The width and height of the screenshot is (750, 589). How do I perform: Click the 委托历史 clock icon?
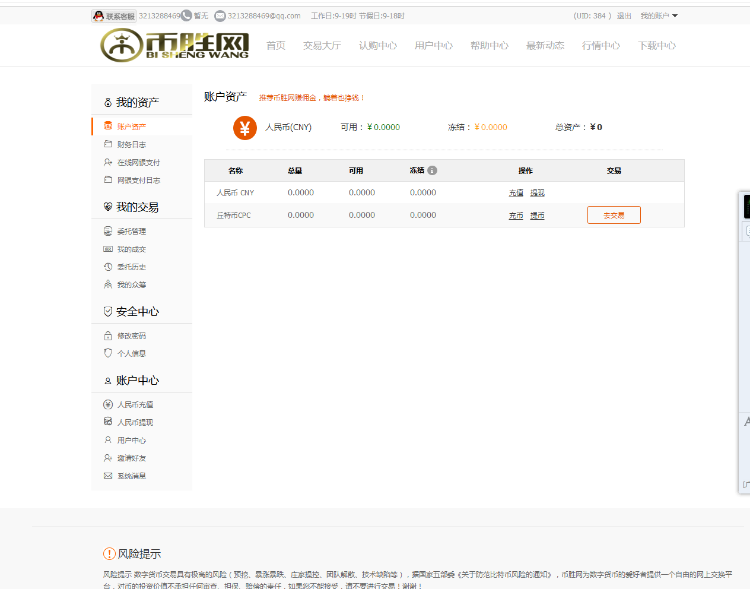pos(108,267)
